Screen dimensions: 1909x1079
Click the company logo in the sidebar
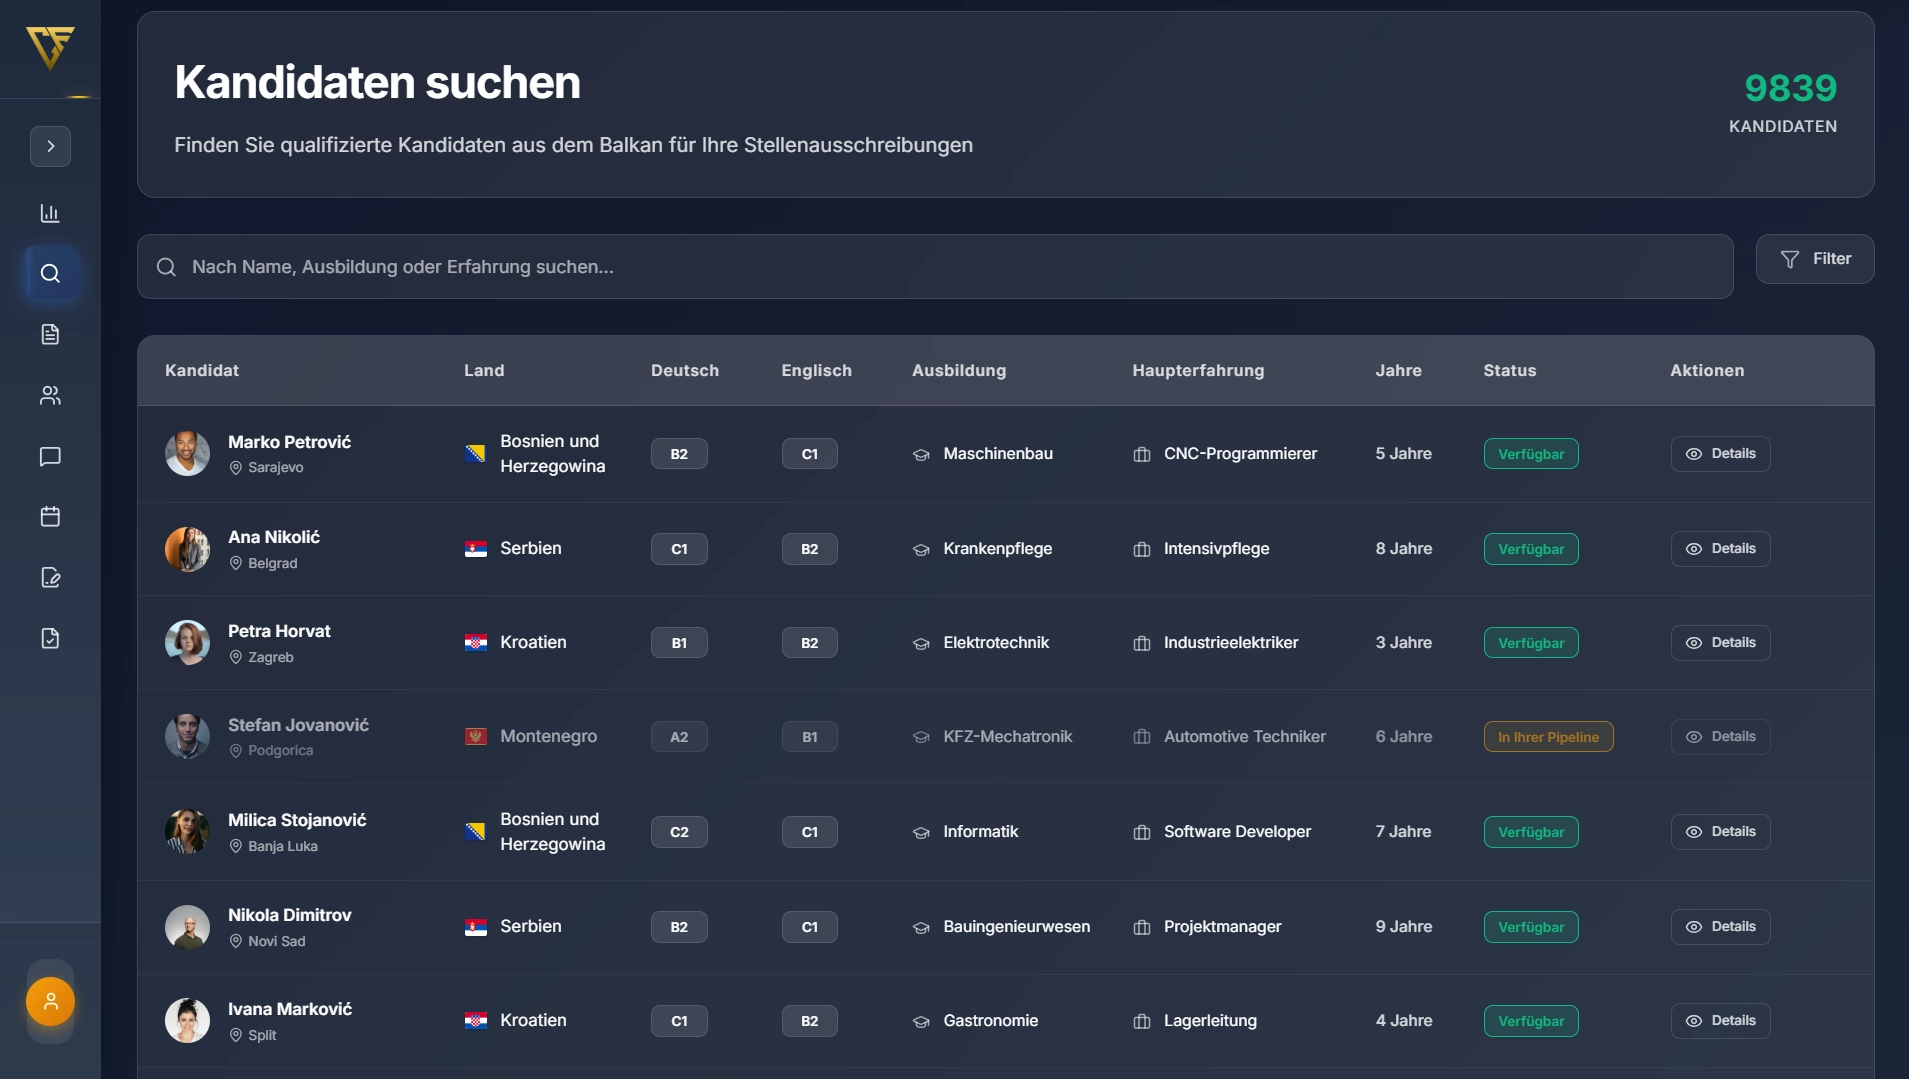[x=50, y=47]
